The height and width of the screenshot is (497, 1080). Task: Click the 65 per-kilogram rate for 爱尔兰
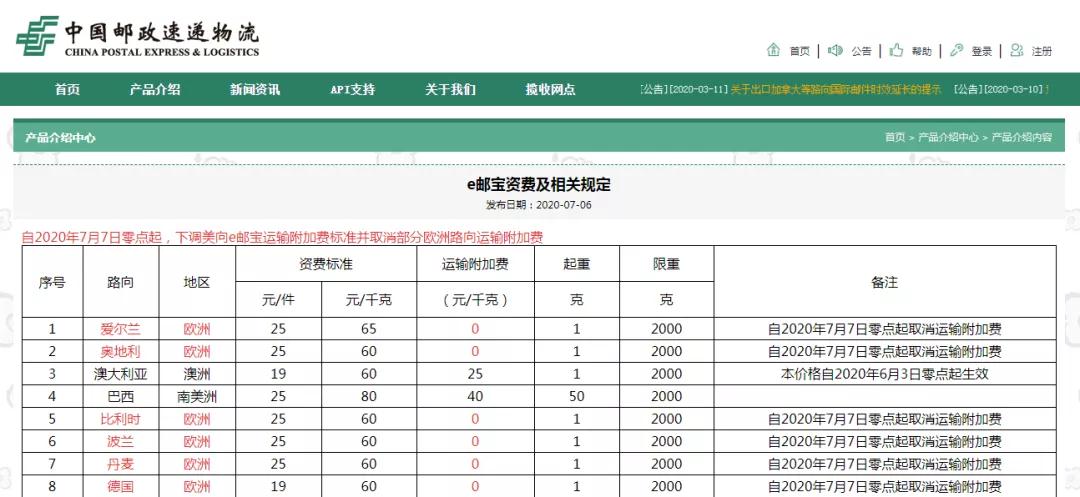coord(368,329)
